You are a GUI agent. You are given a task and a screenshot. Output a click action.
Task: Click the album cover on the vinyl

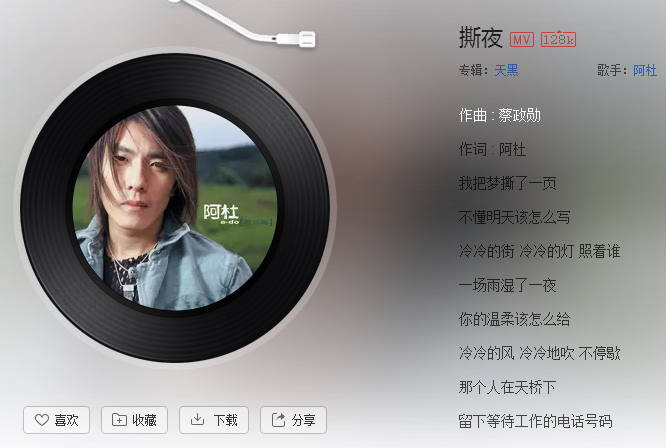coord(175,208)
